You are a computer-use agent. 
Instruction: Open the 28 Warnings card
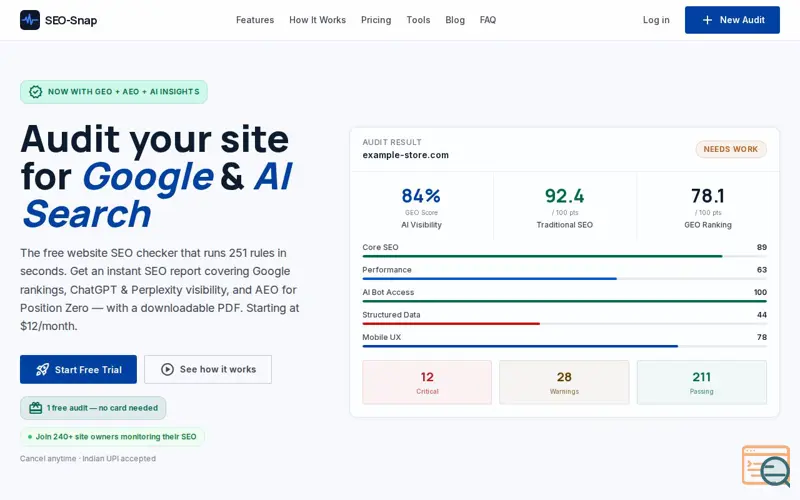coord(564,383)
